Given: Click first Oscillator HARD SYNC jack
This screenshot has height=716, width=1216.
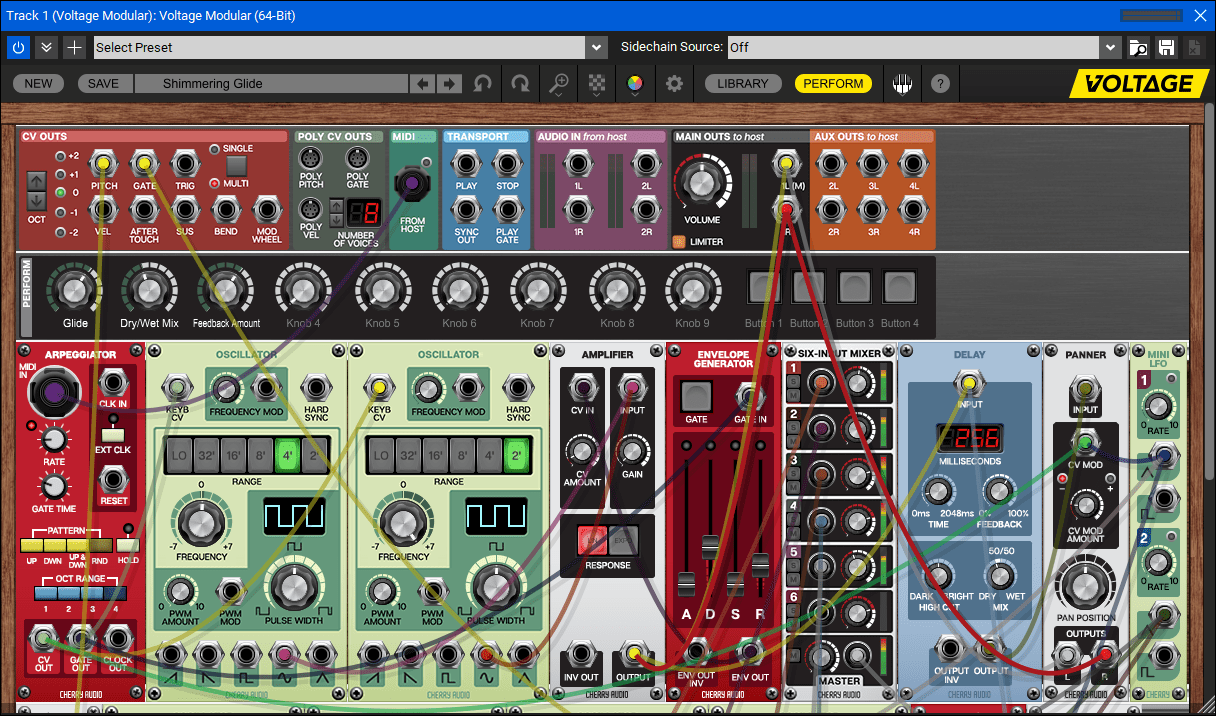Looking at the screenshot, I should (317, 387).
